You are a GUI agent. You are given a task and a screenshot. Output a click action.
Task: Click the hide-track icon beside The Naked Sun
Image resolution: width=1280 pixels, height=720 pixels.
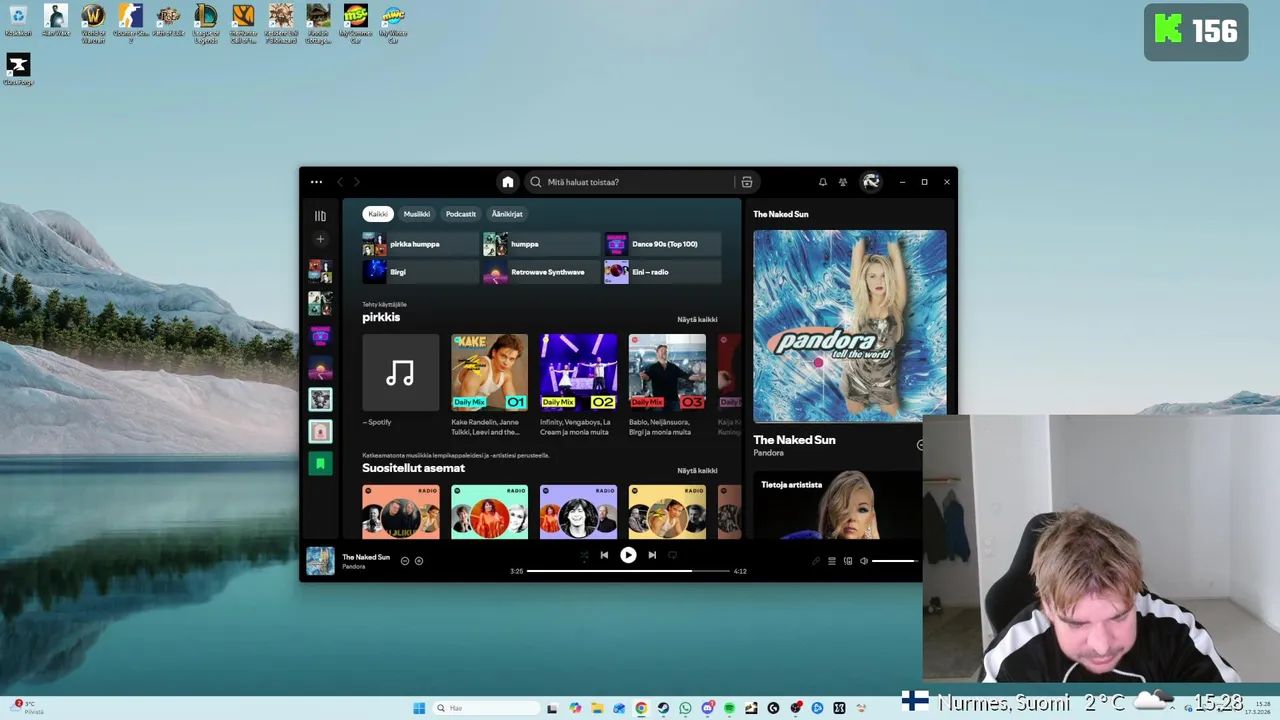(404, 561)
